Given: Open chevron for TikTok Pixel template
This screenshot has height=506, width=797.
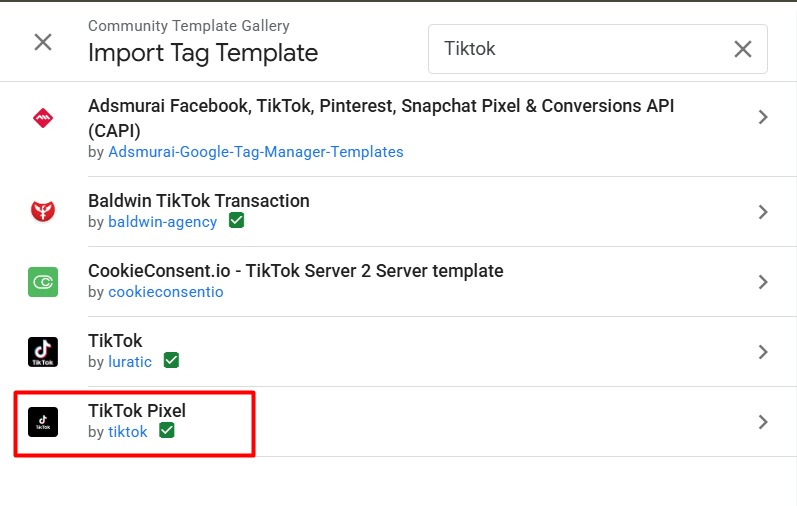Looking at the screenshot, I should [x=763, y=422].
